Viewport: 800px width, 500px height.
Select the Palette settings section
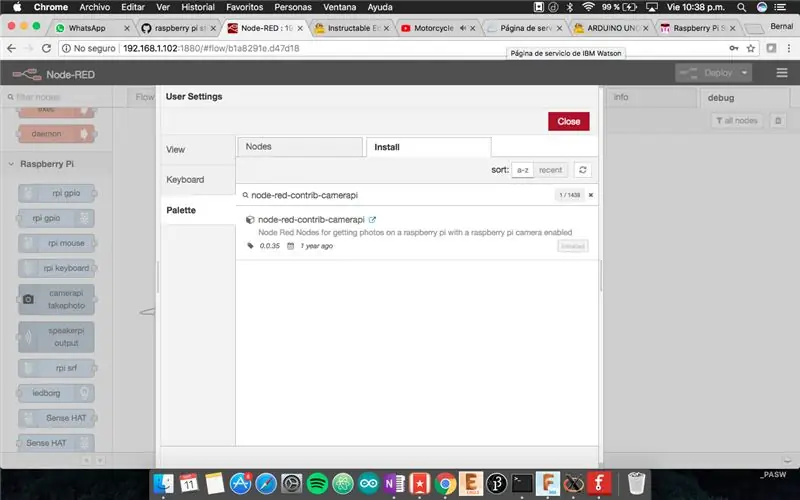click(x=198, y=210)
